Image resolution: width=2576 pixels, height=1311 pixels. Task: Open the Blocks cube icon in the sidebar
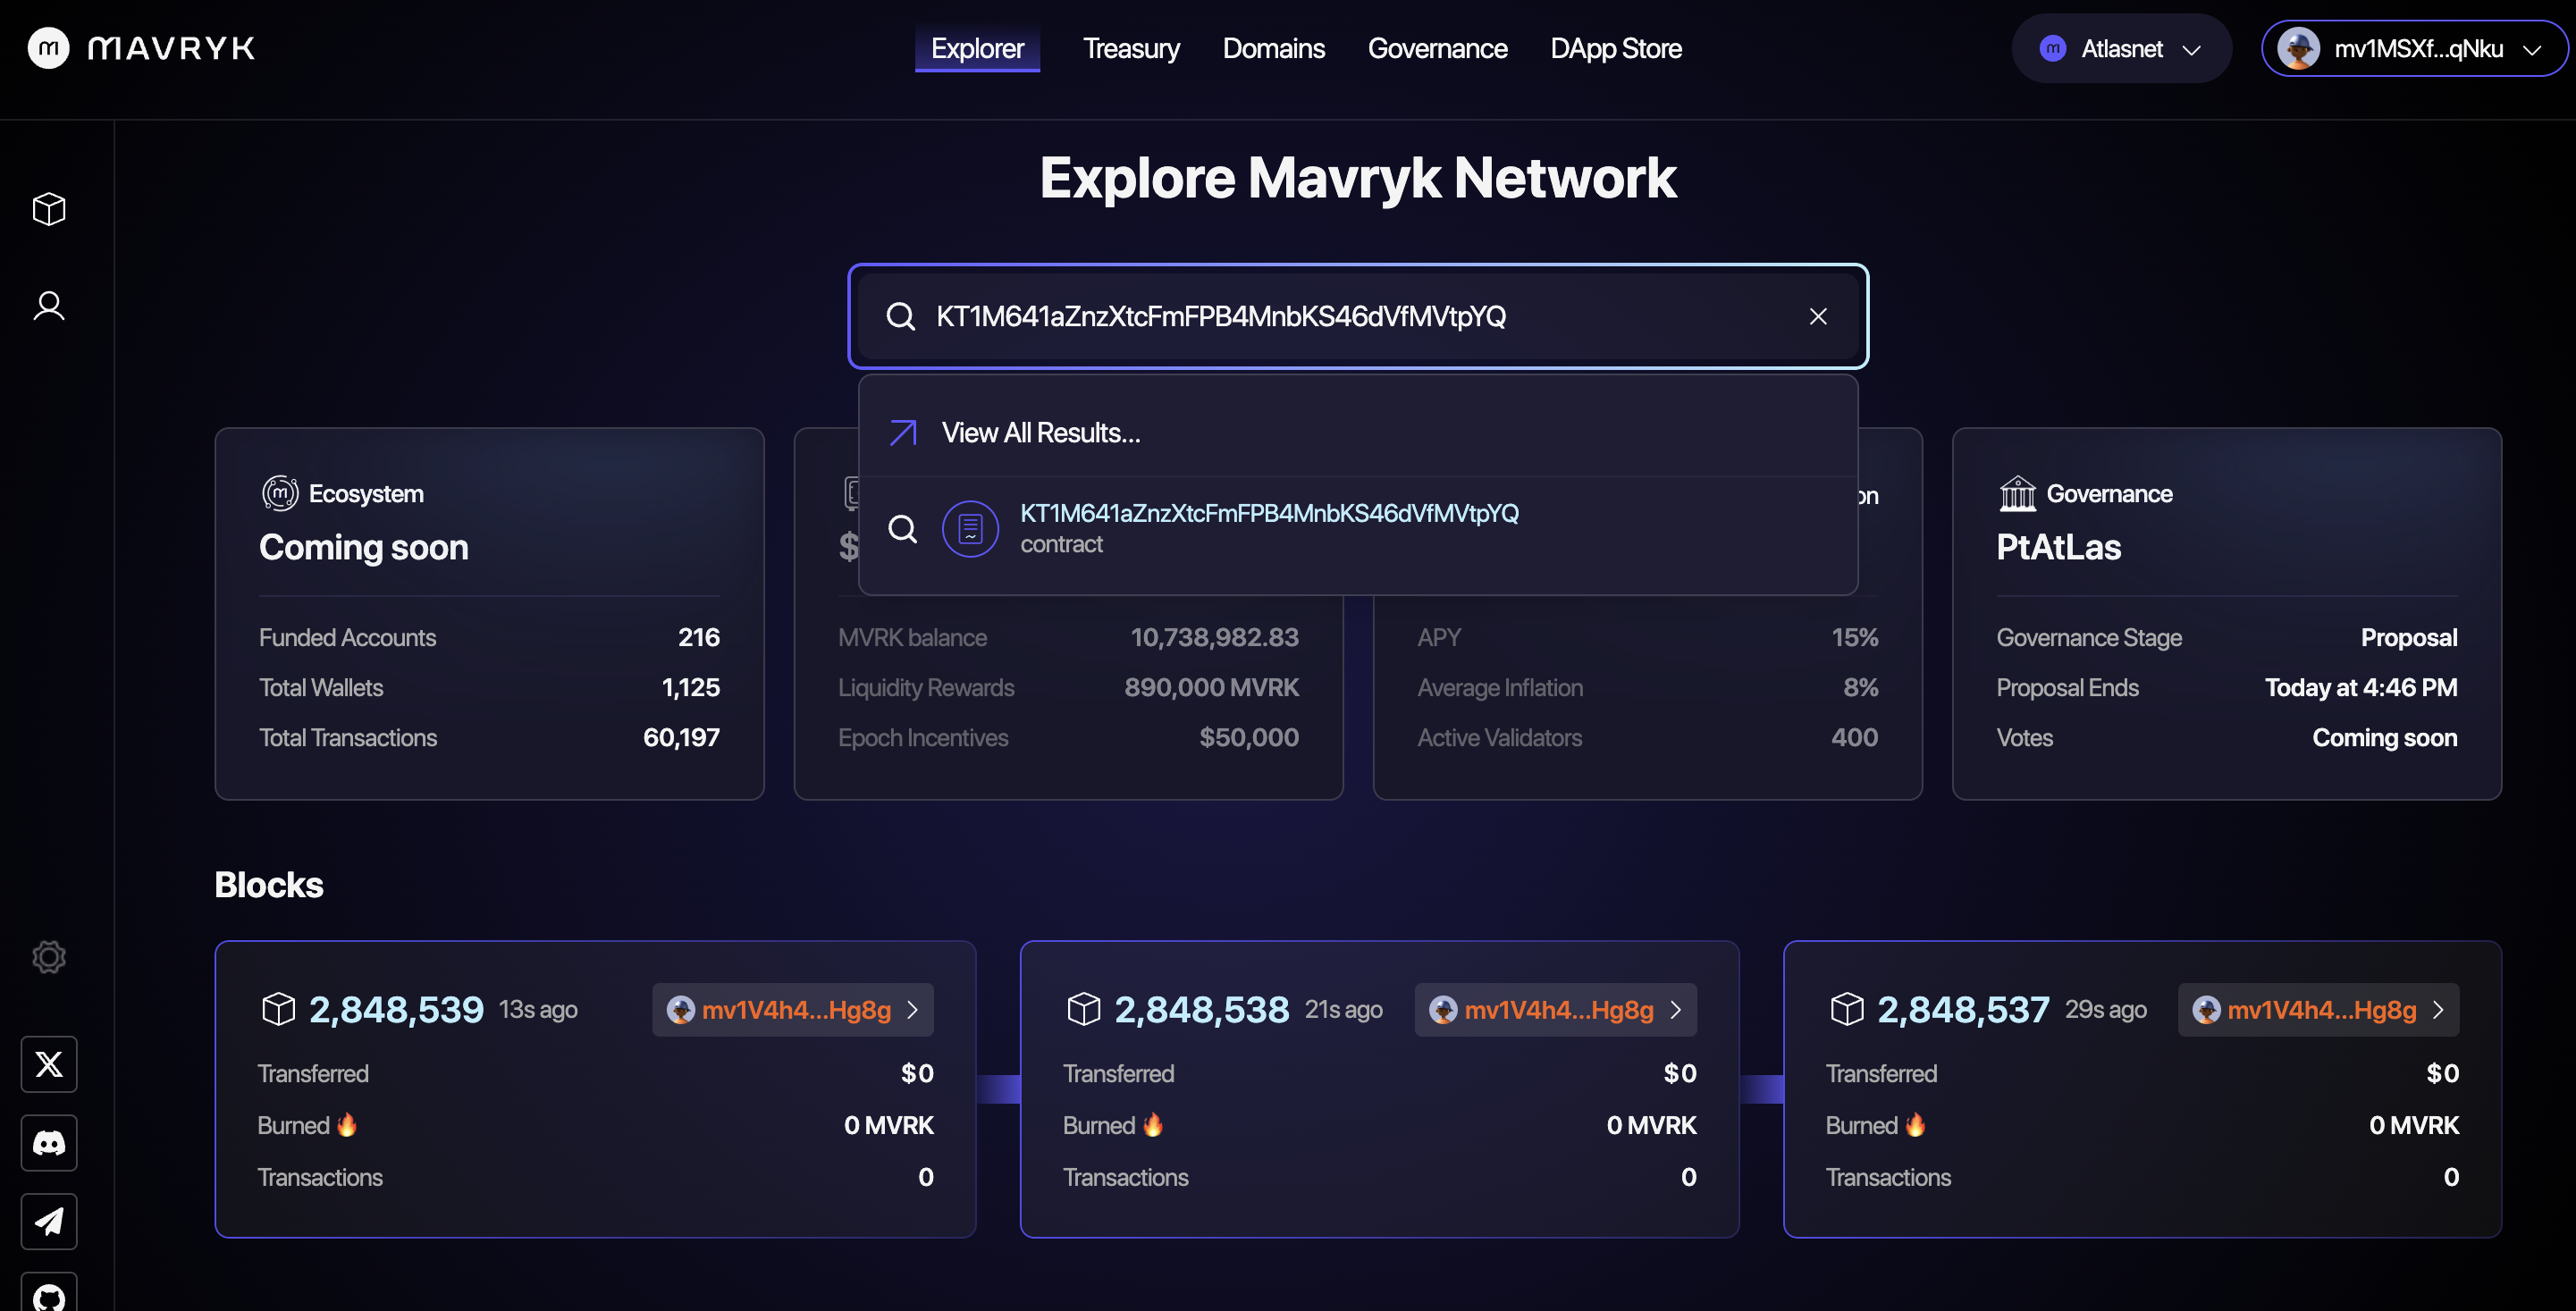[49, 209]
